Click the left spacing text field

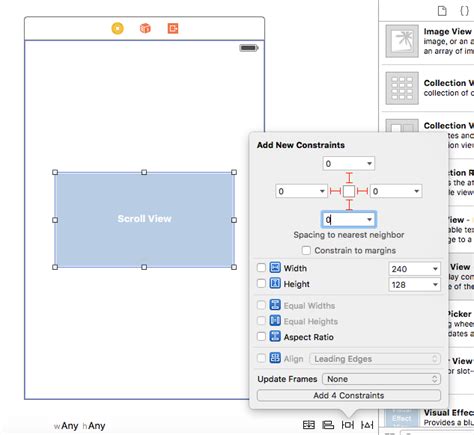tap(301, 191)
